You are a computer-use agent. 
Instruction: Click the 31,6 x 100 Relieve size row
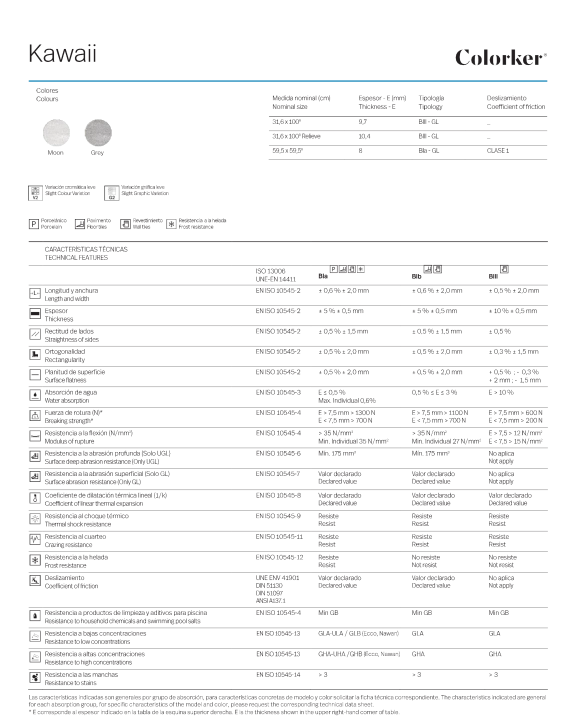tap(408, 136)
